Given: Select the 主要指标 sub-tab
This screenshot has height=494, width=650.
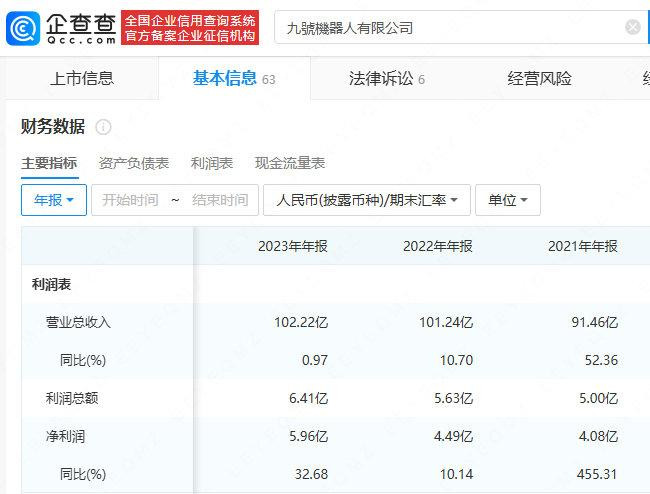Looking at the screenshot, I should click(x=49, y=163).
